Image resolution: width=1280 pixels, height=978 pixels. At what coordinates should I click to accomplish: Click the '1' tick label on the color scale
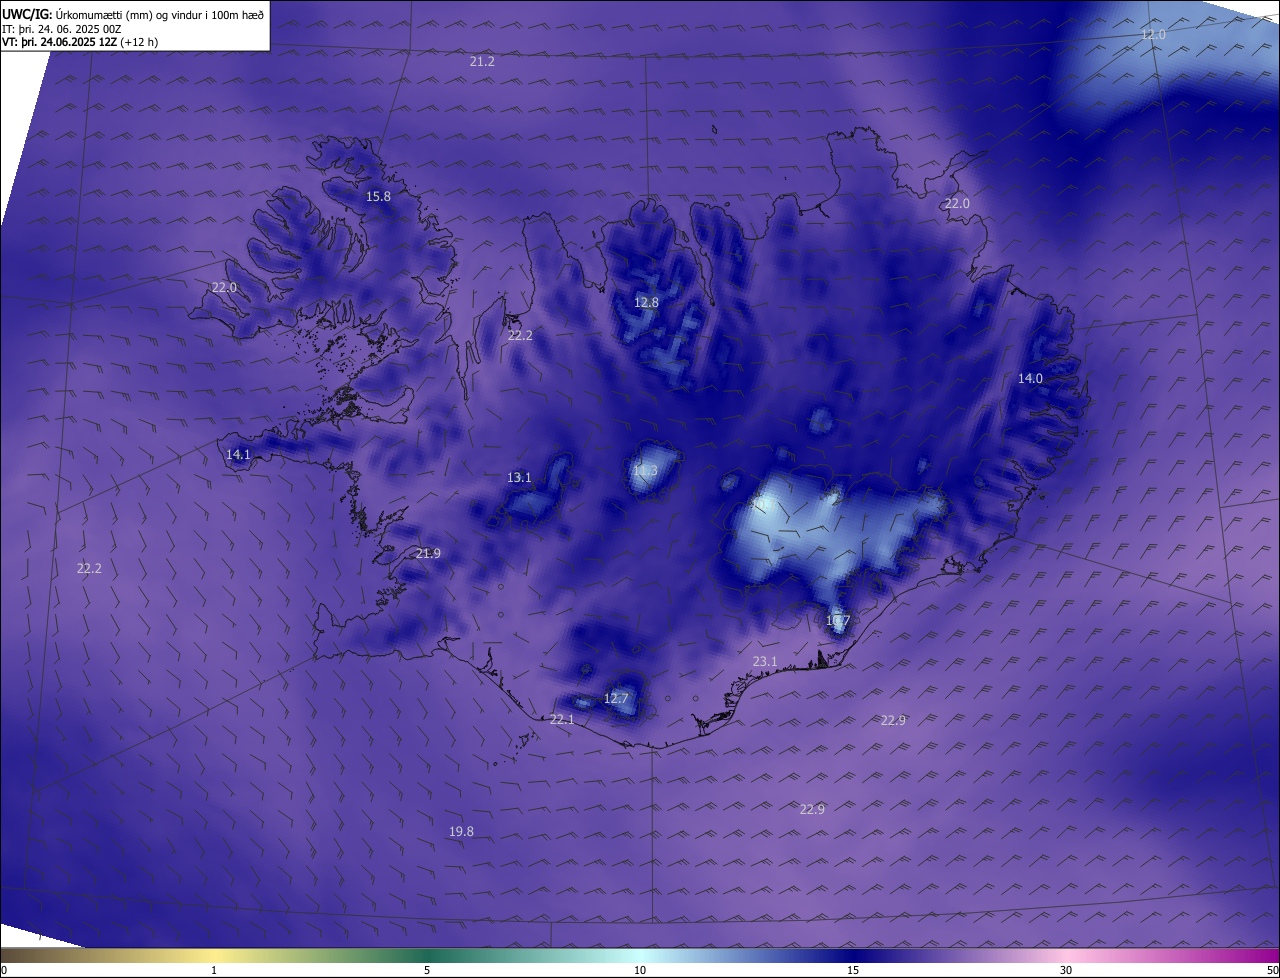tap(214, 971)
